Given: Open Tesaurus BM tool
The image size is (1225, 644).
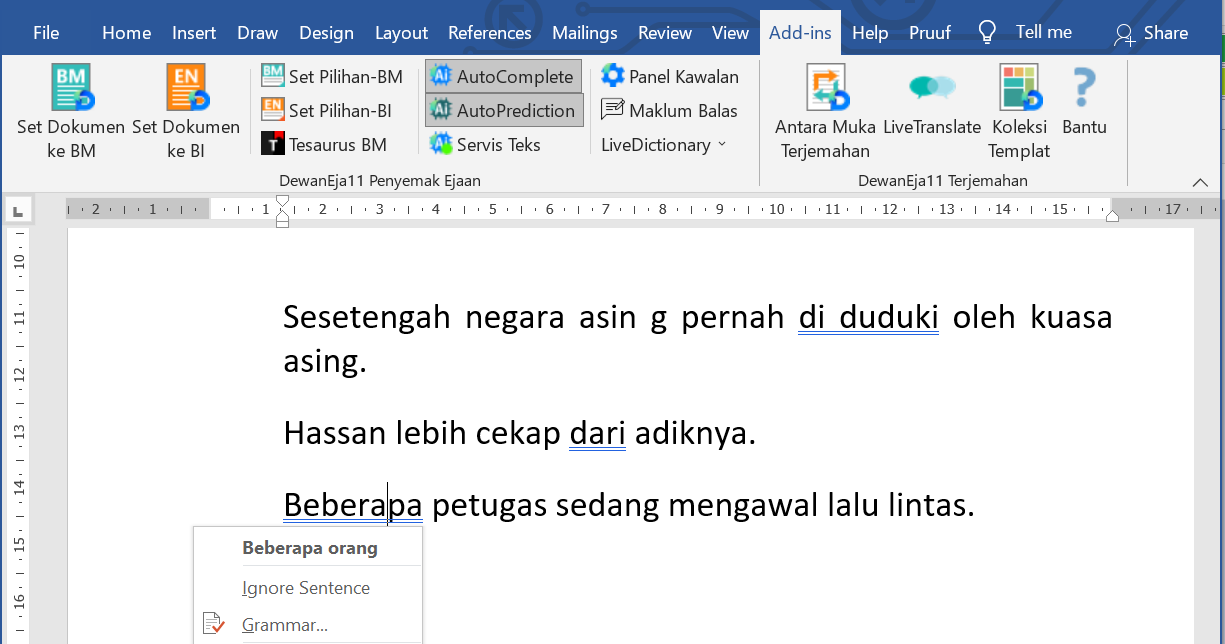Looking at the screenshot, I should coord(324,145).
